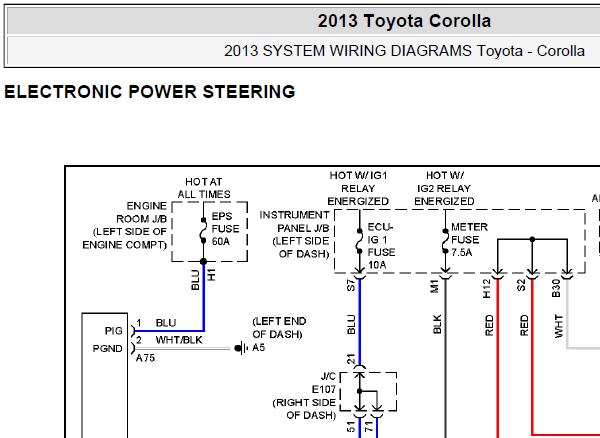Select the "(LEFT END OF DASH)" location note

[279, 328]
